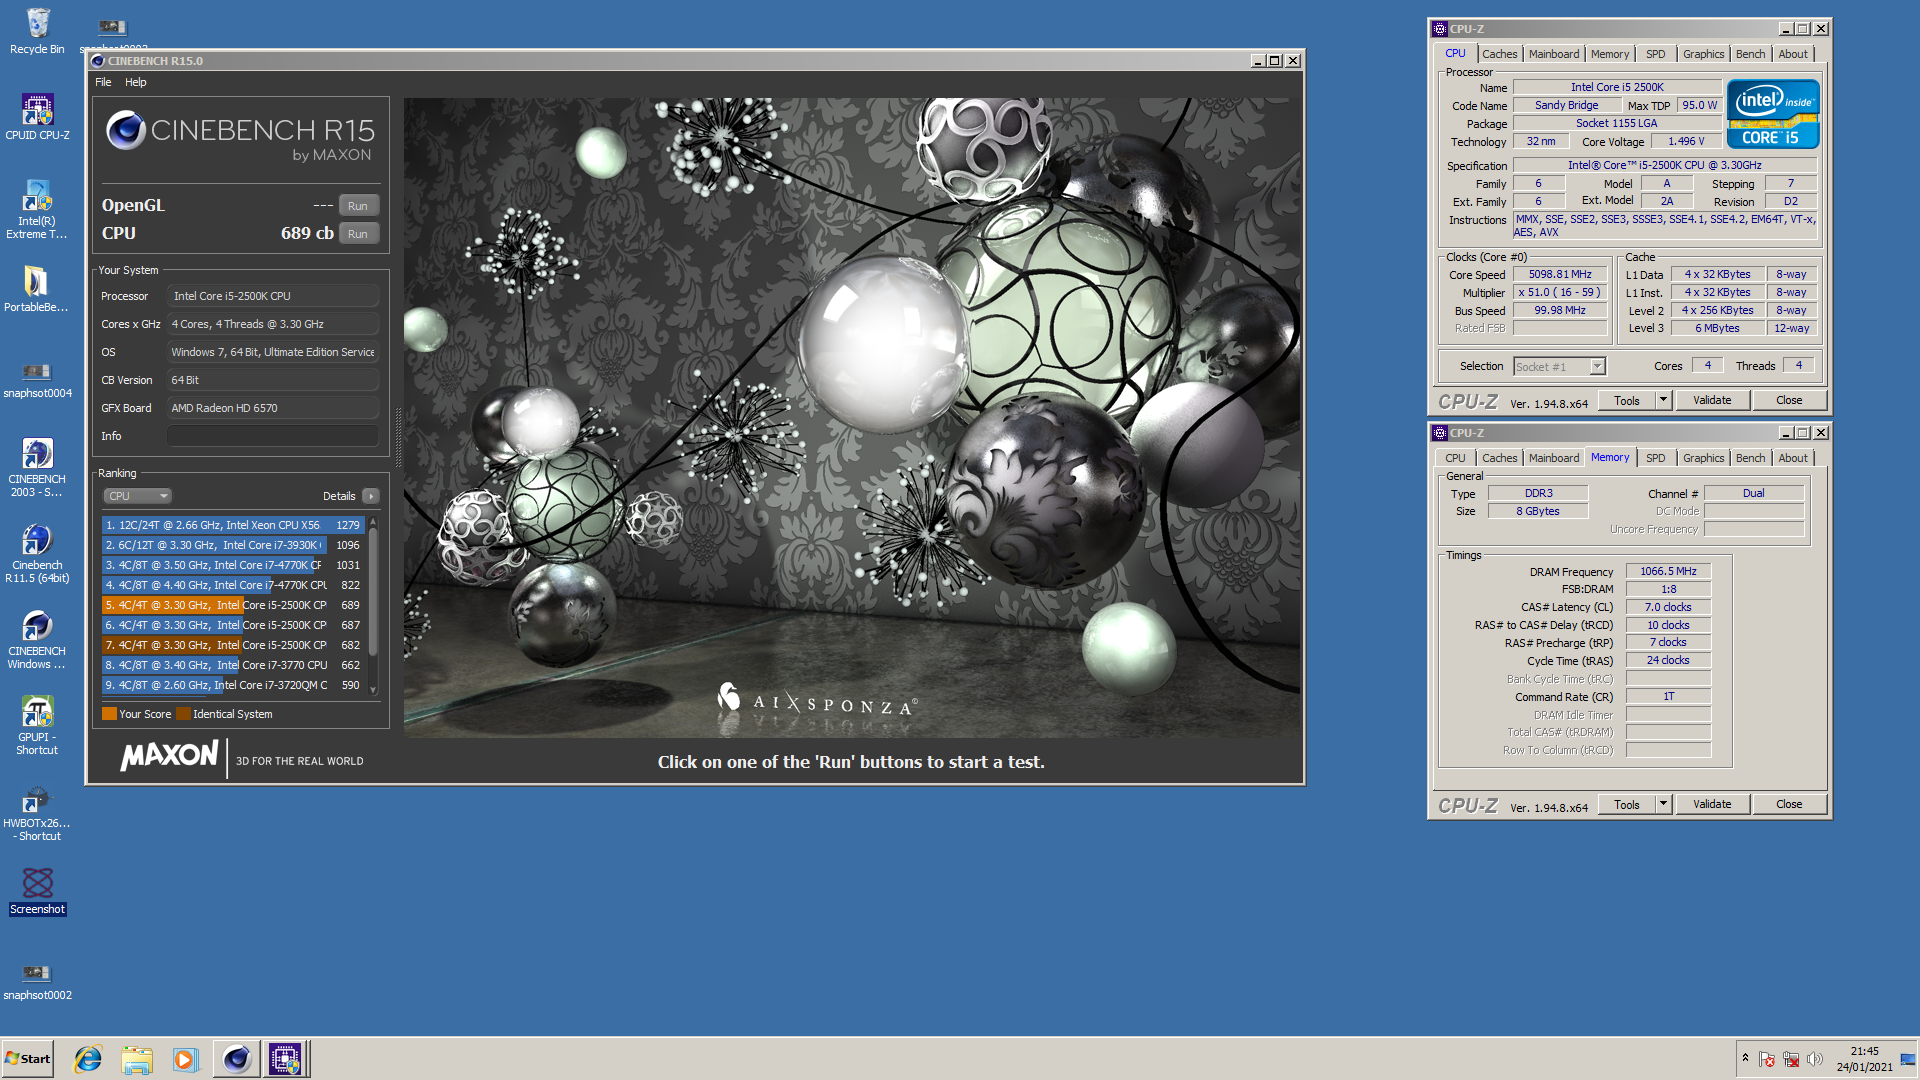The height and width of the screenshot is (1080, 1920).
Task: Click the Info input field
Action: [x=272, y=436]
